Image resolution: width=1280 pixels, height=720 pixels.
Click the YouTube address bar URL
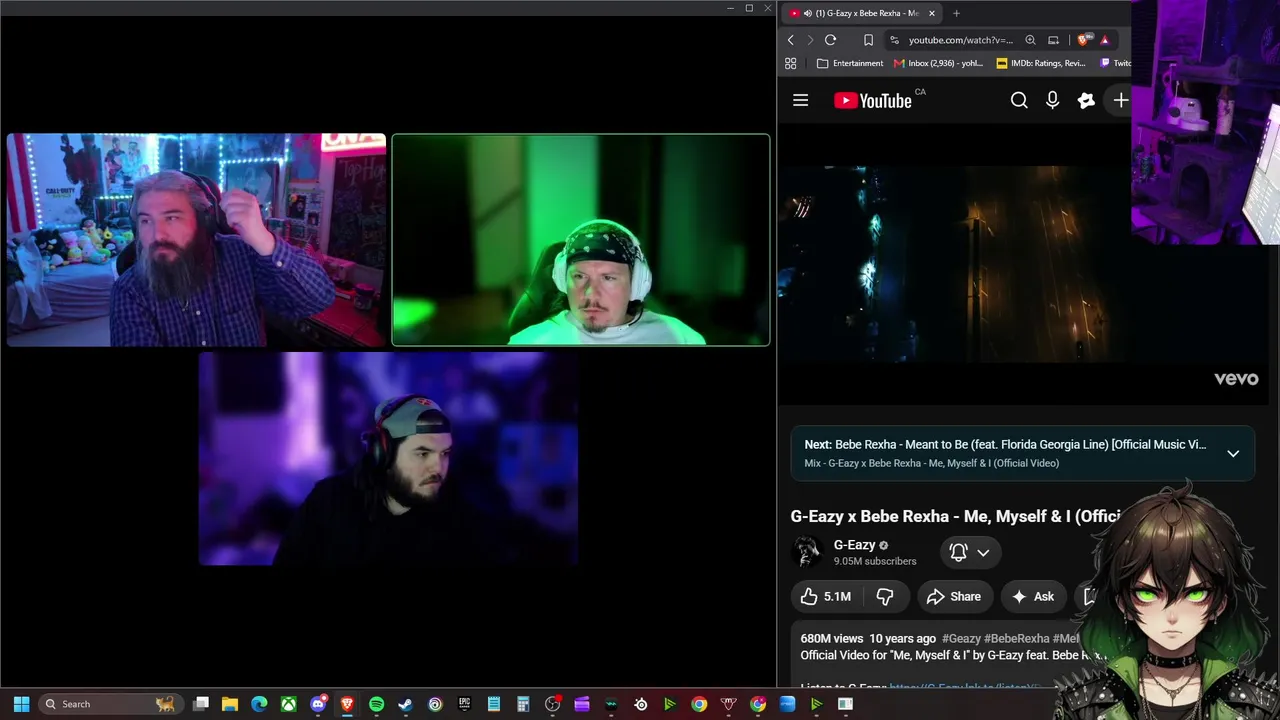[x=960, y=40]
